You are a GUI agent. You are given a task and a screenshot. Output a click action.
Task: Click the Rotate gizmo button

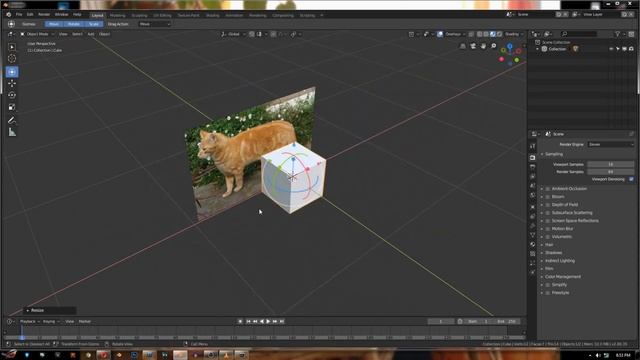click(x=73, y=24)
